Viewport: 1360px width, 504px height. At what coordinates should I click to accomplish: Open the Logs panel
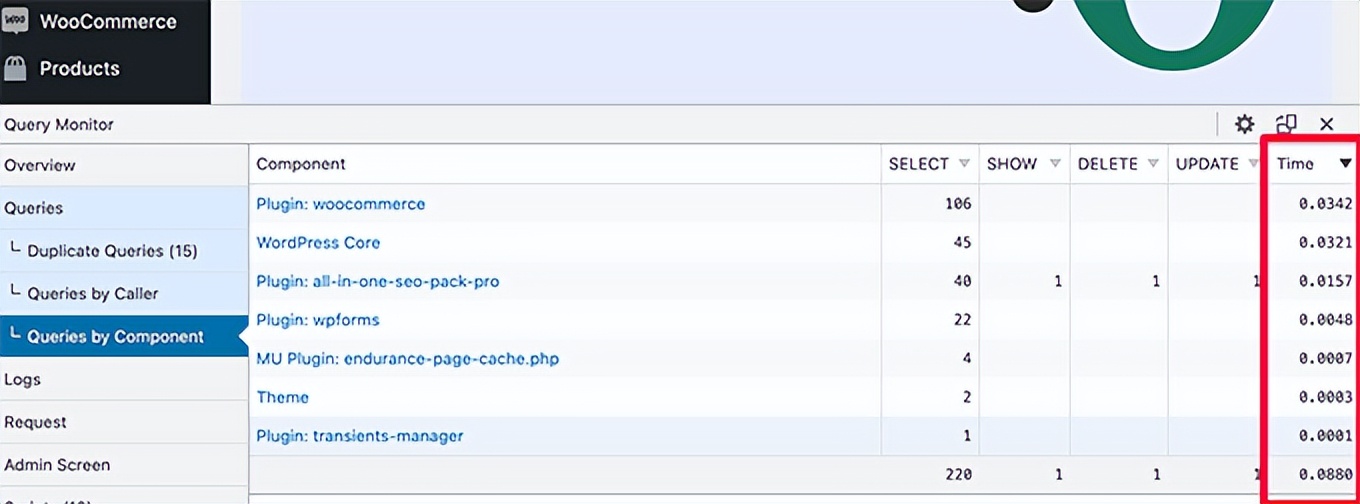(x=23, y=380)
